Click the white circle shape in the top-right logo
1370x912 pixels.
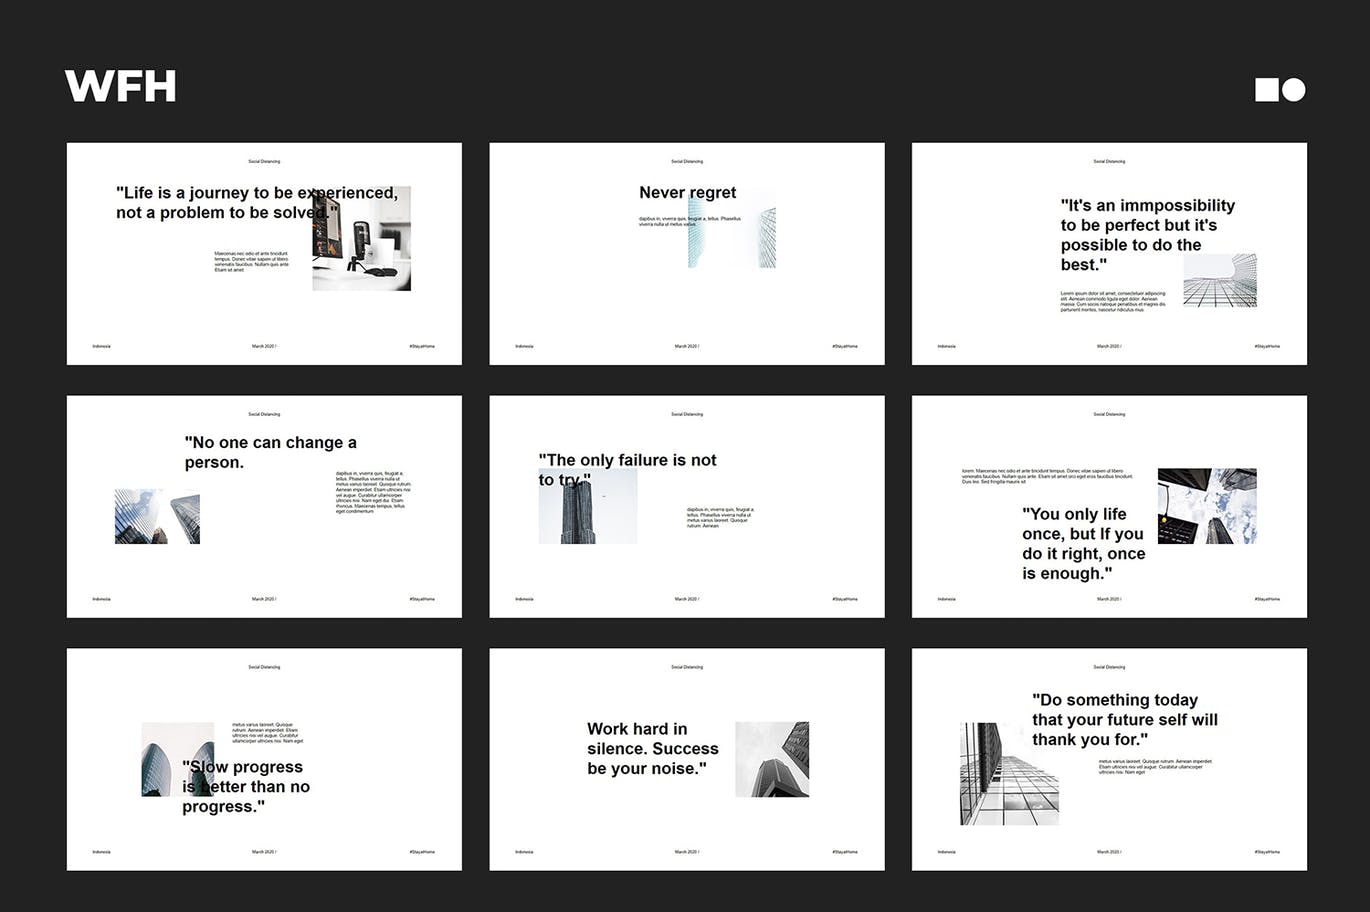[x=1294, y=90]
